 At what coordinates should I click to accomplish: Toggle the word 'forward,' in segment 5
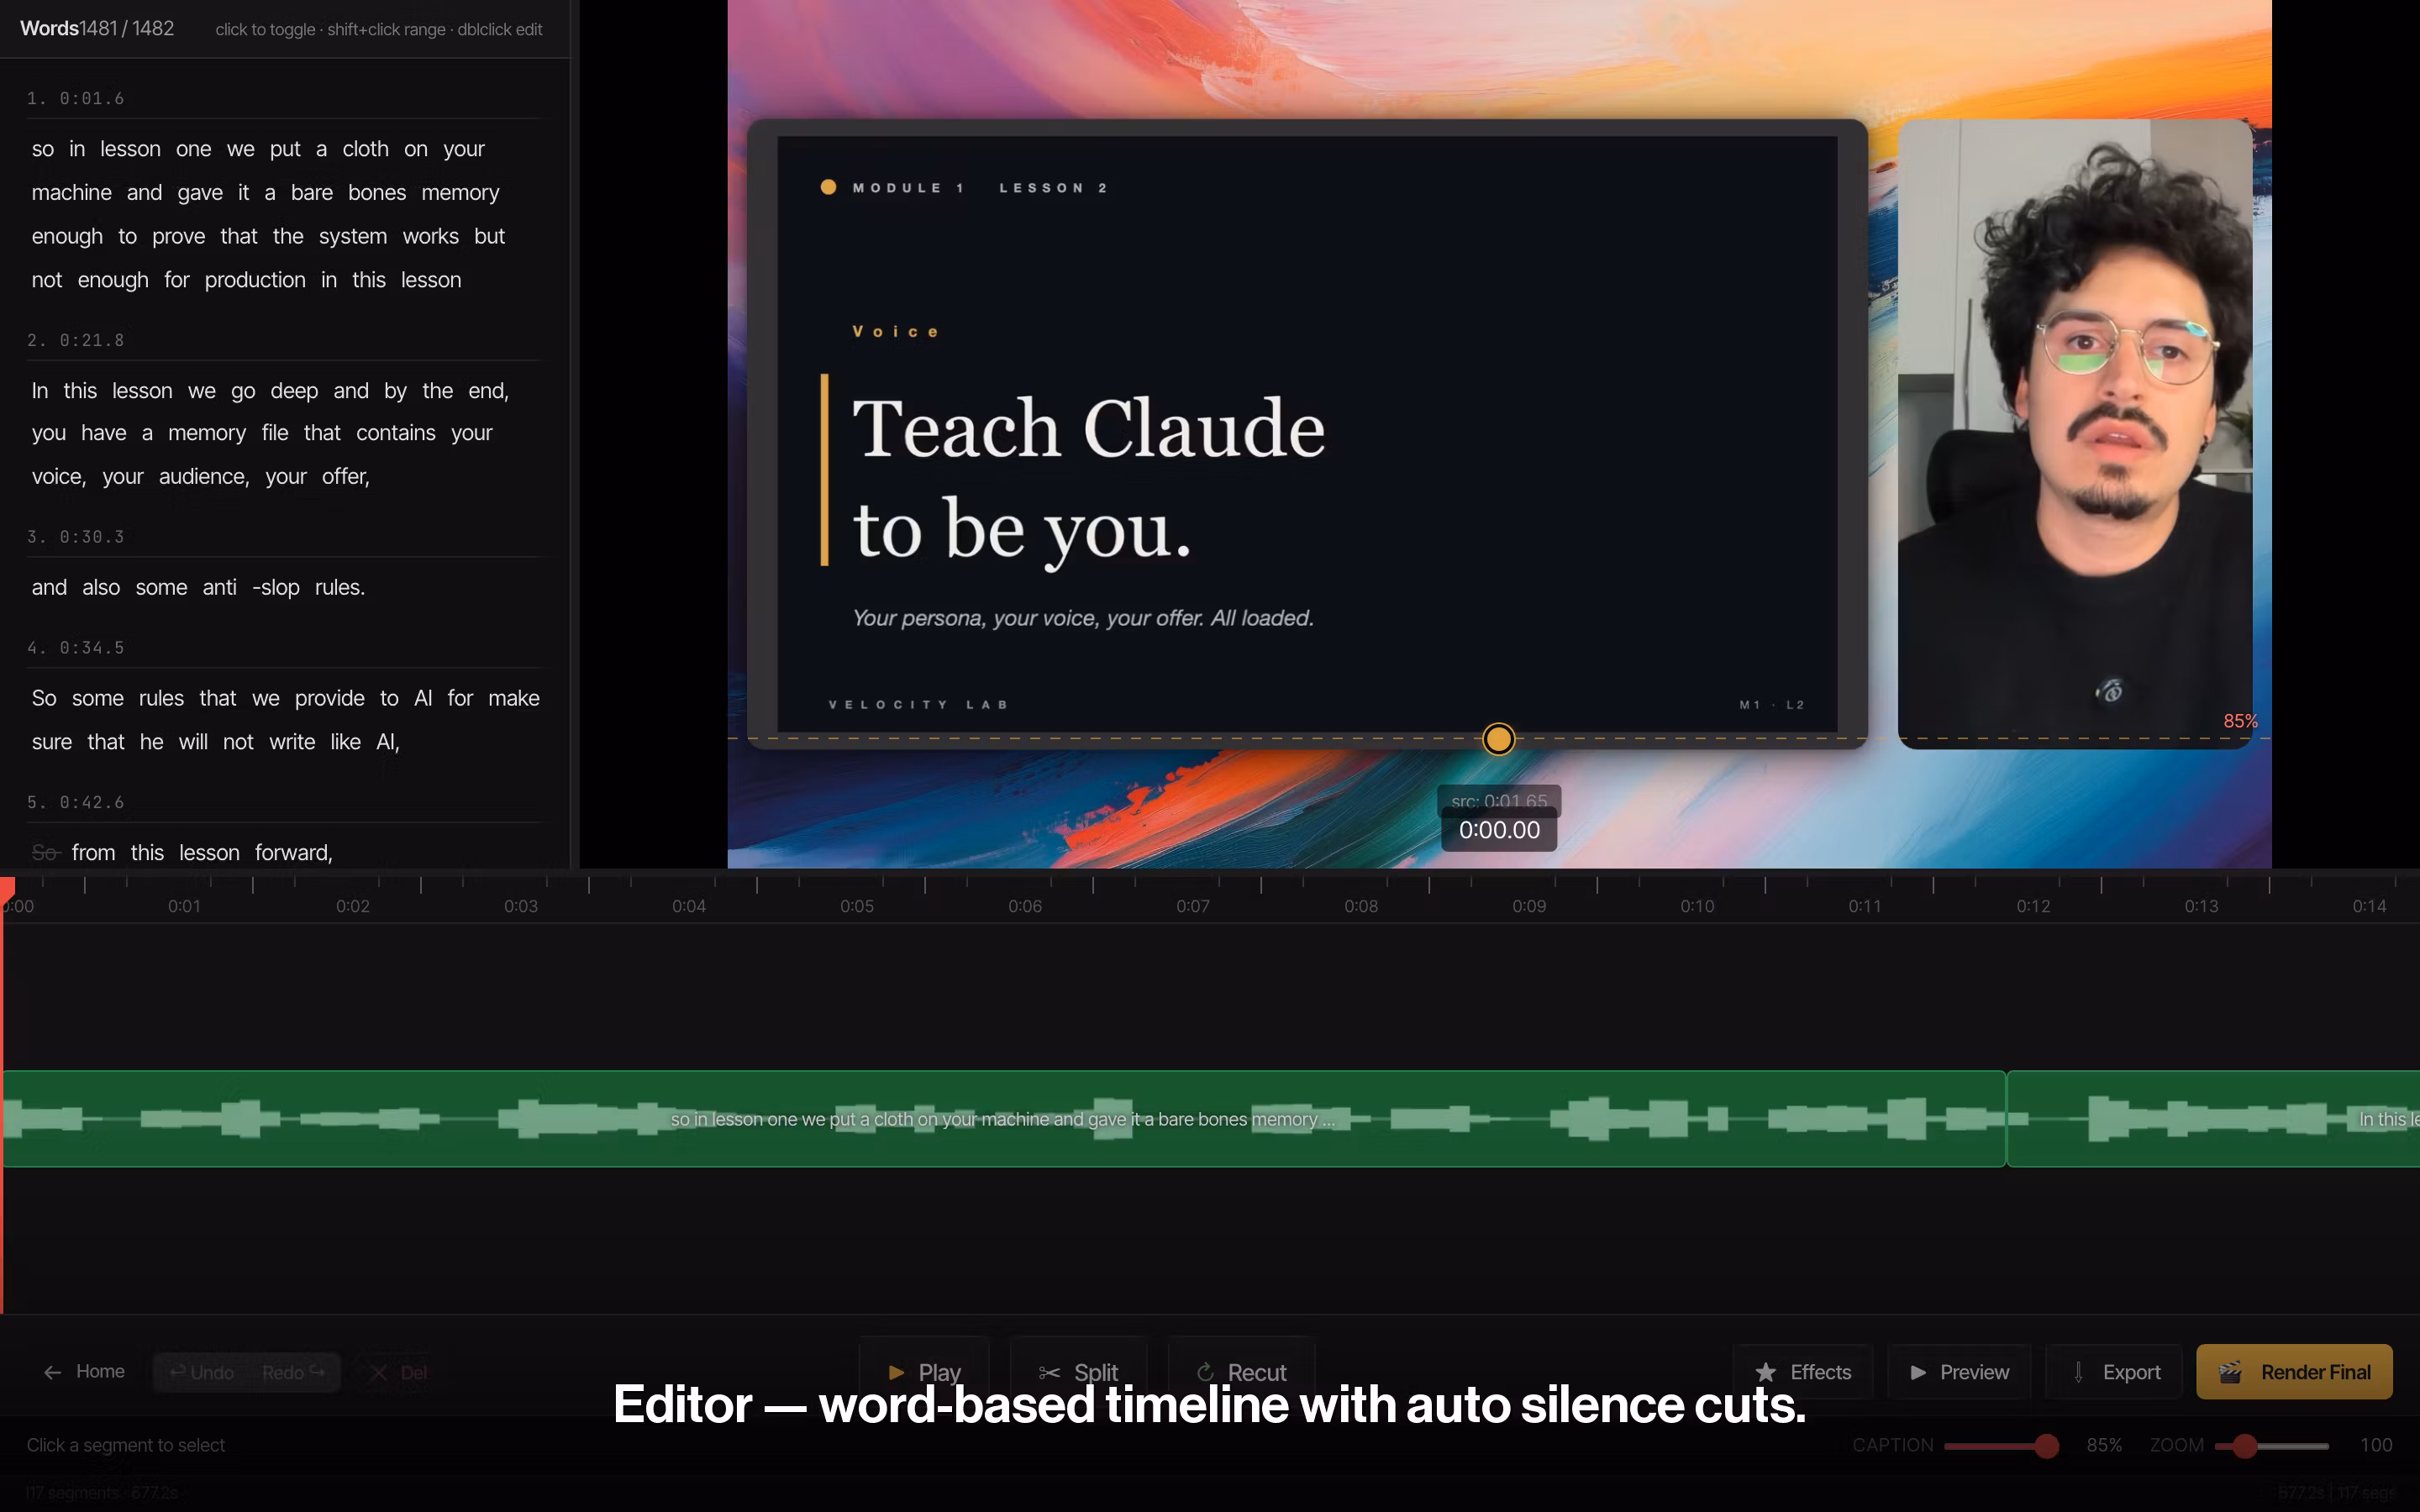point(293,852)
